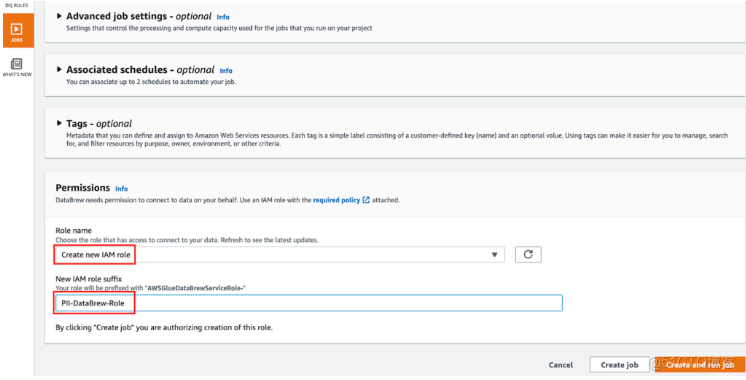Expand the Tags section

coord(59,123)
